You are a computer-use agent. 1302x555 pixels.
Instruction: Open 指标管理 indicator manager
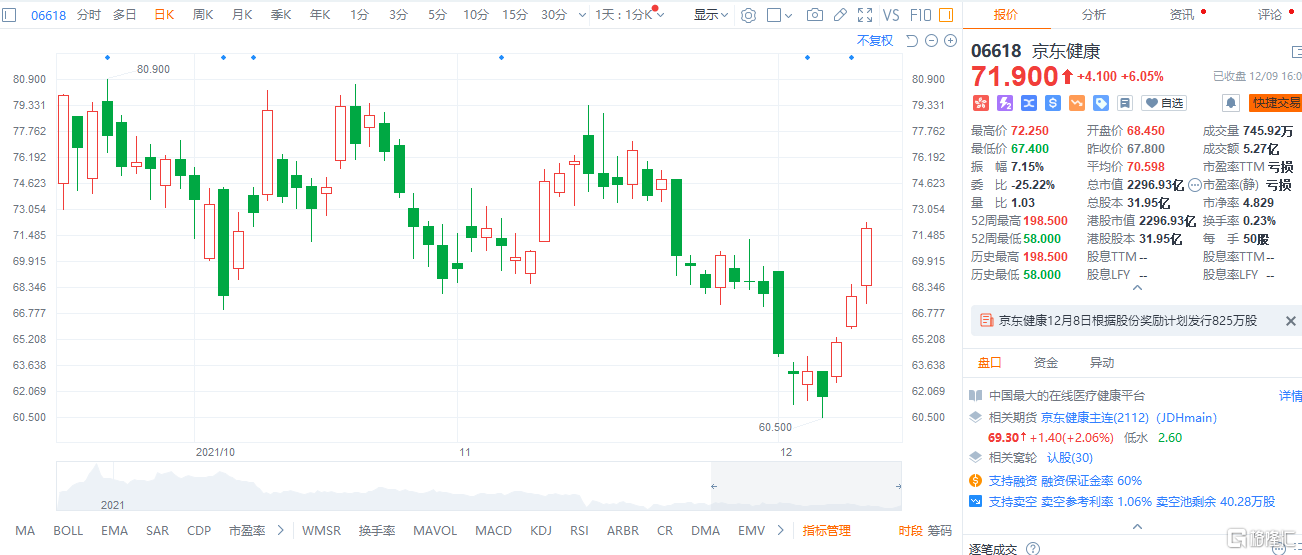[827, 531]
